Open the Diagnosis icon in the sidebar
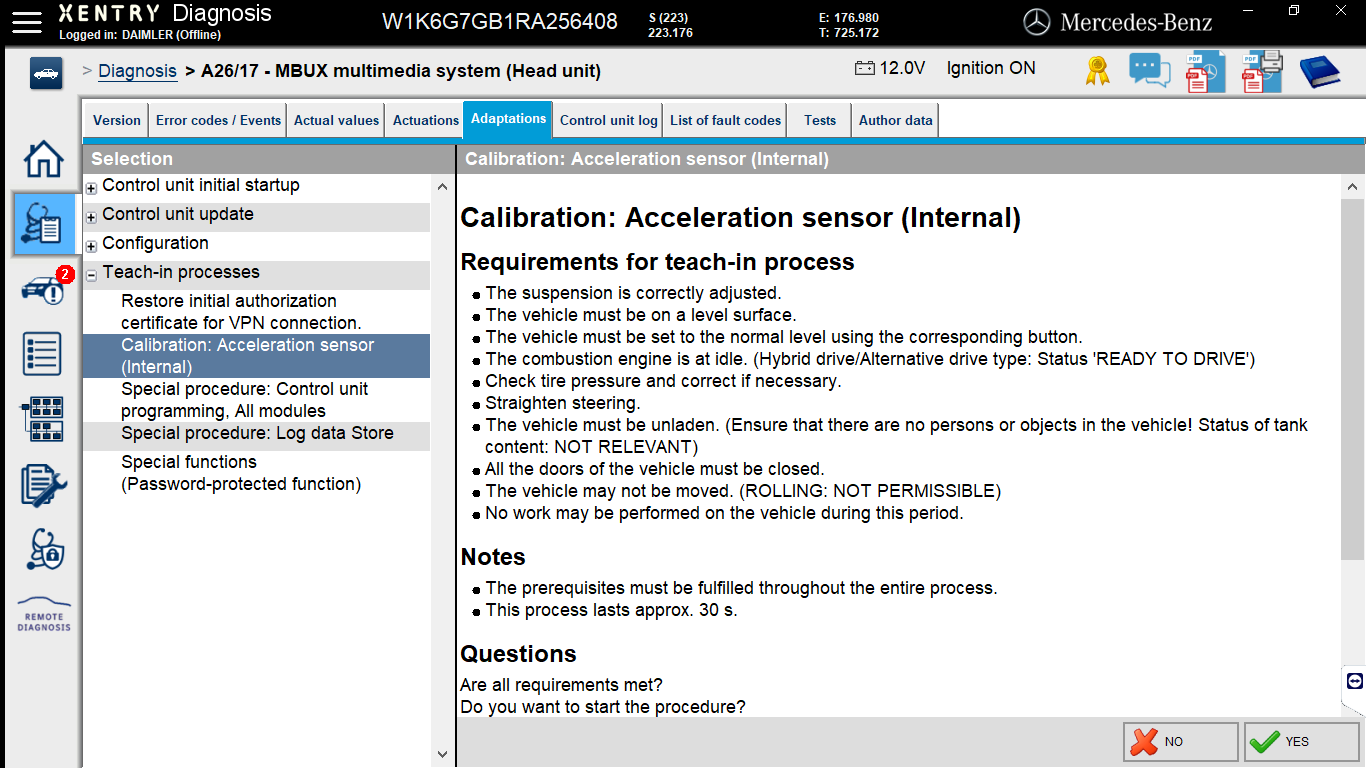The width and height of the screenshot is (1366, 768). pos(44,224)
